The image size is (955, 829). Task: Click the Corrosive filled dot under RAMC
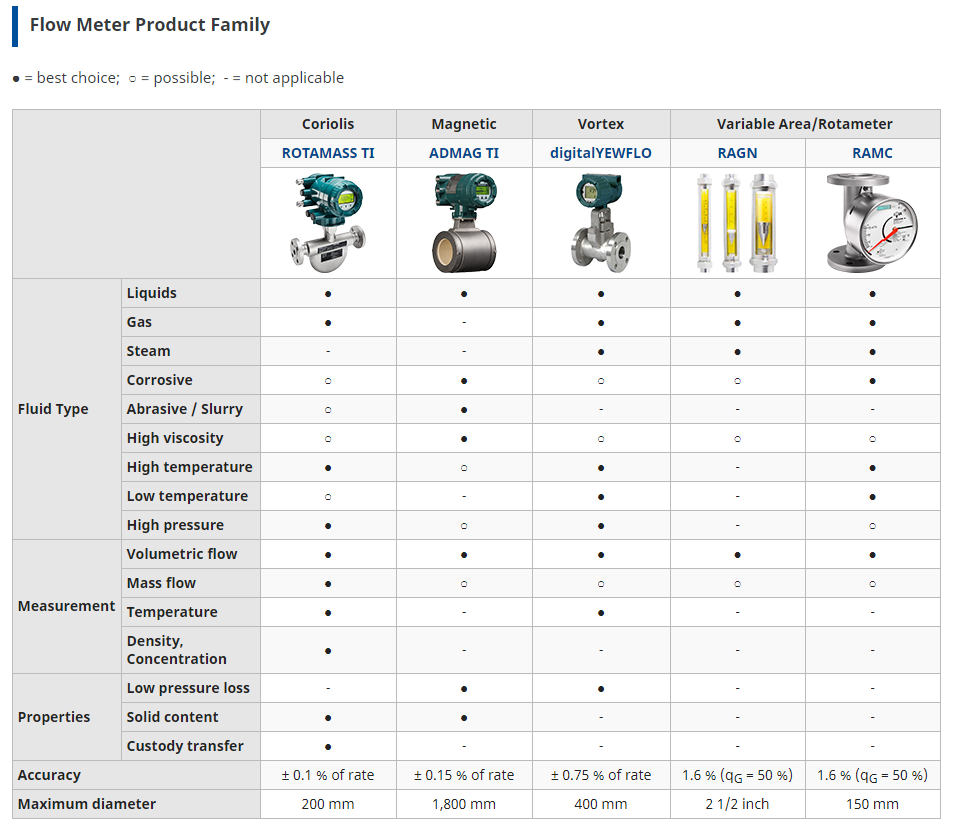click(872, 381)
